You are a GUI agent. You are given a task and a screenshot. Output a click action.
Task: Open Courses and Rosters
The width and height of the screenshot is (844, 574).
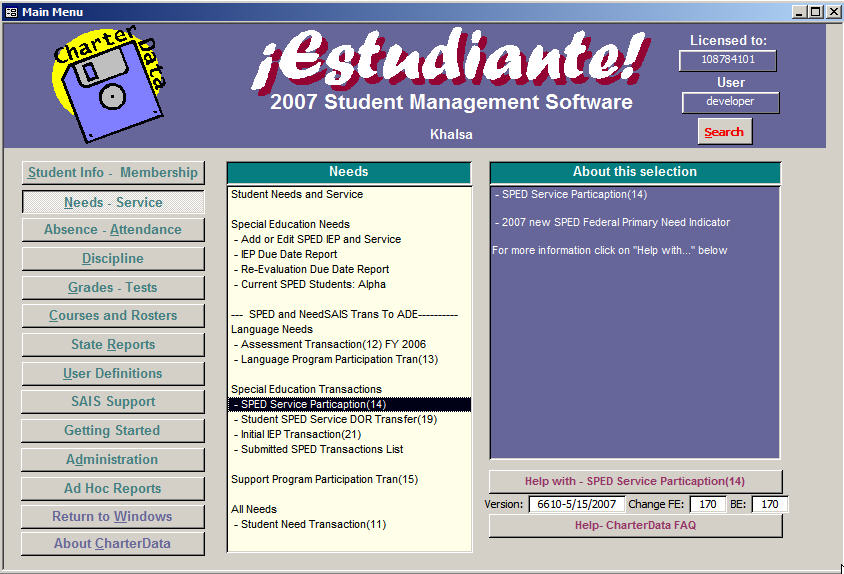pos(113,316)
